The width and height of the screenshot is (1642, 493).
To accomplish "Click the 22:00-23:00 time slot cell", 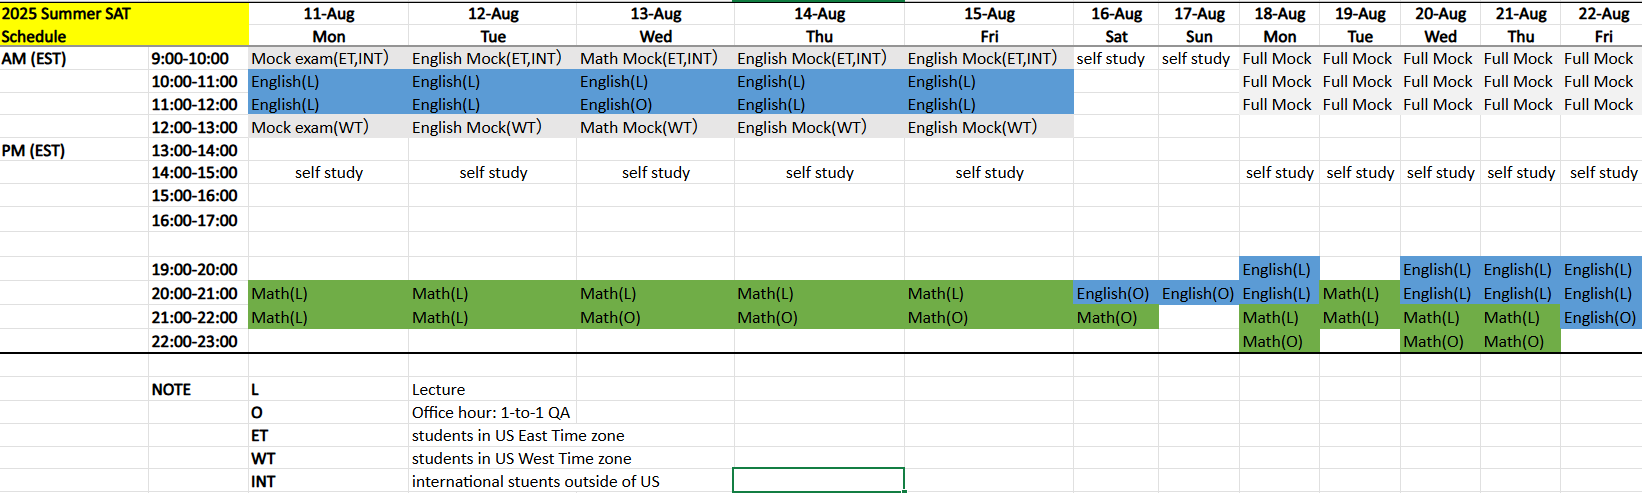I will pos(197,342).
